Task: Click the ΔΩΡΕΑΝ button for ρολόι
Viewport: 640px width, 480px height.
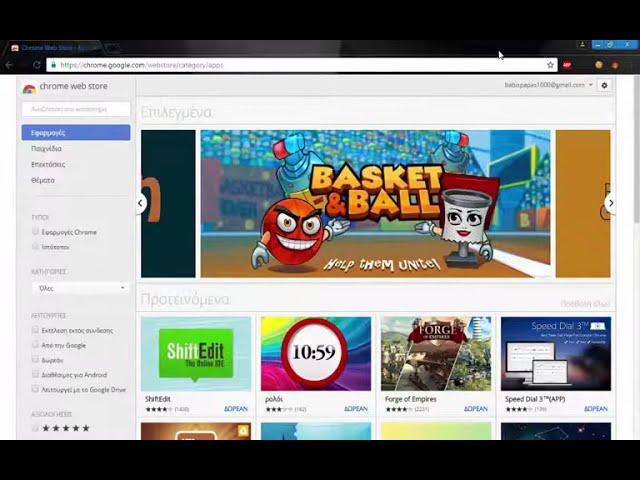Action: coord(356,409)
